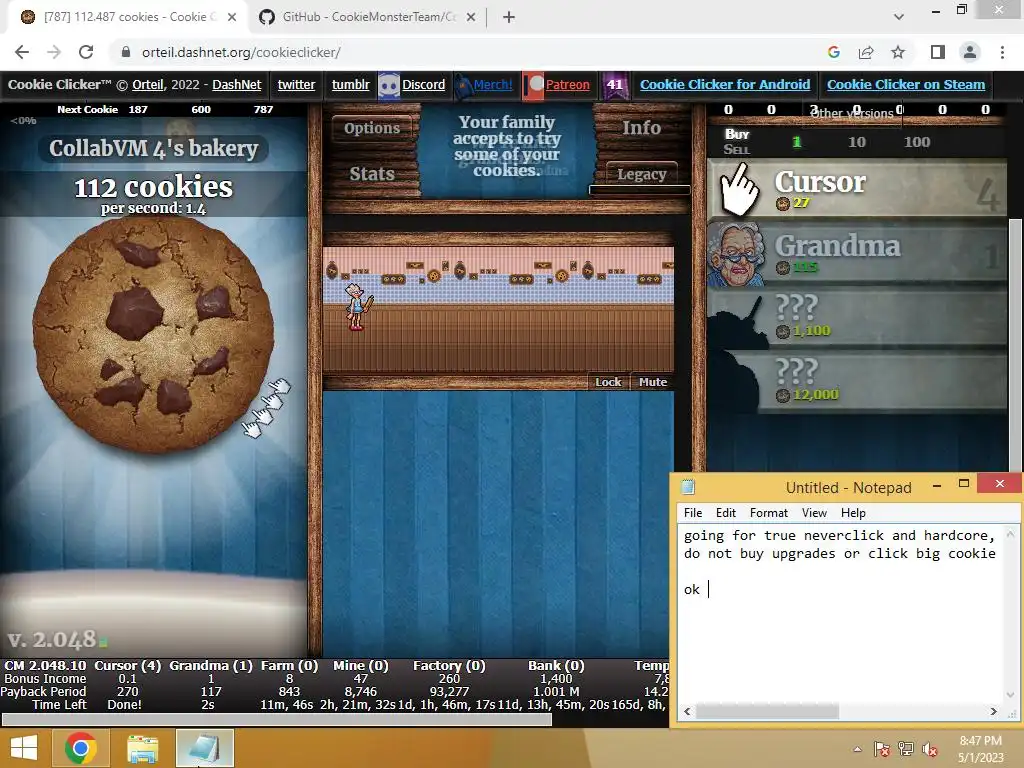The image size is (1024, 768).
Task: Open a new Chrome tab
Action: [x=509, y=17]
